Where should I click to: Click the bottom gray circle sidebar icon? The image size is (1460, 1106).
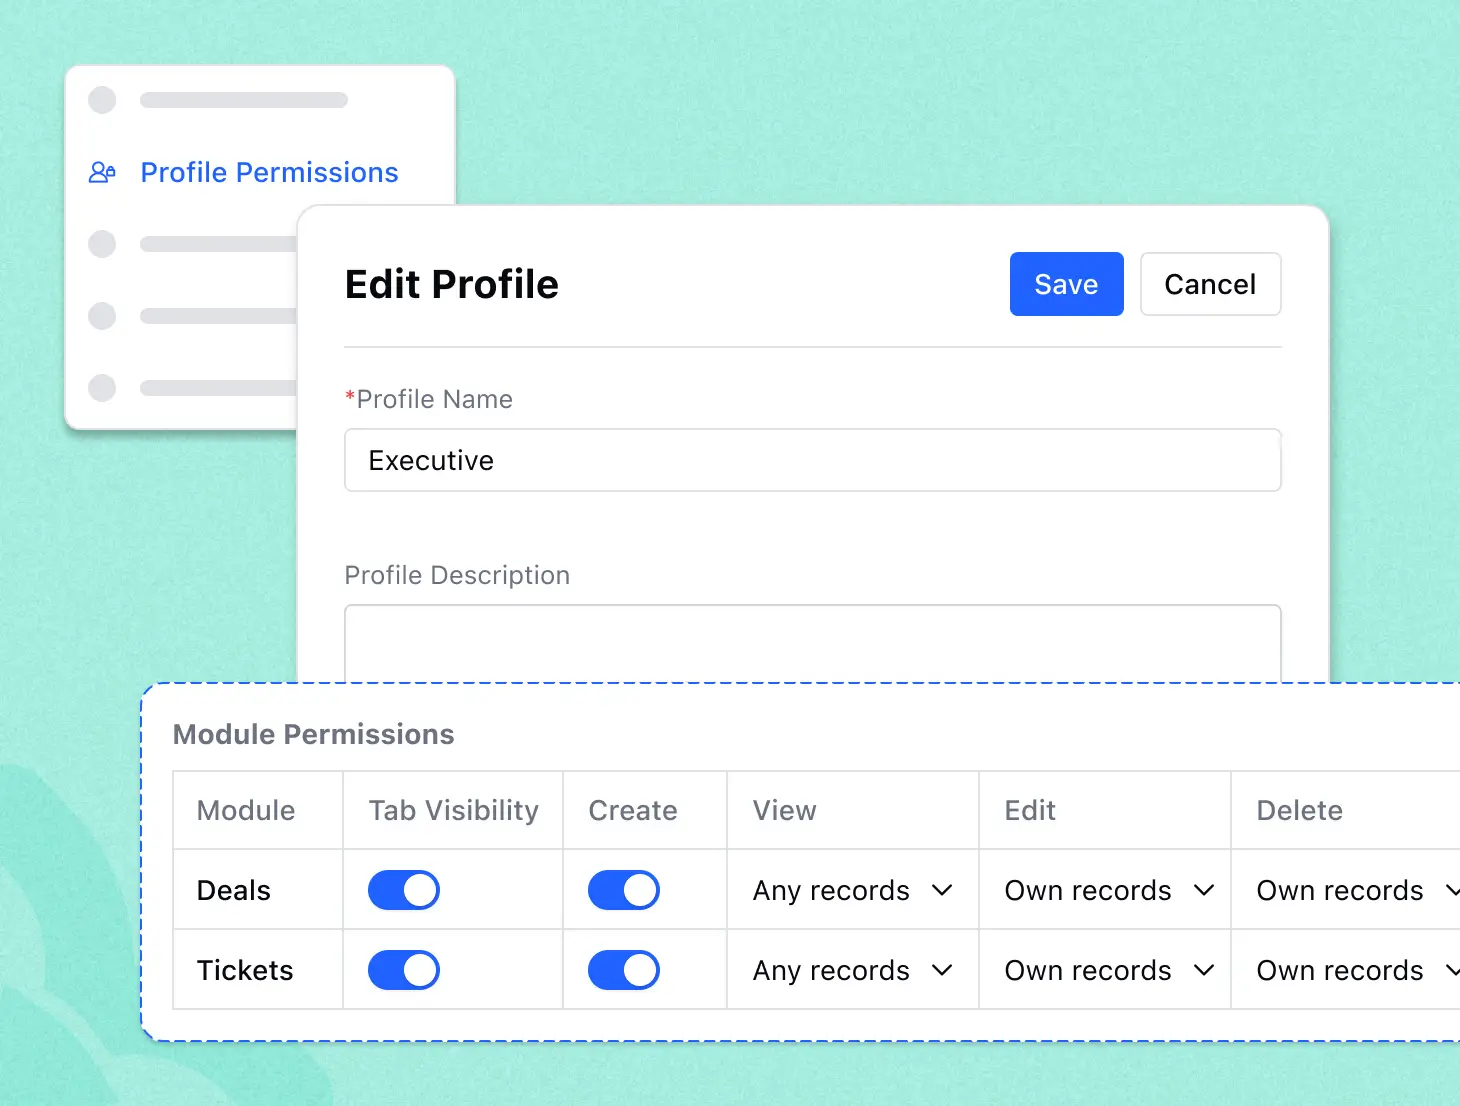point(102,388)
